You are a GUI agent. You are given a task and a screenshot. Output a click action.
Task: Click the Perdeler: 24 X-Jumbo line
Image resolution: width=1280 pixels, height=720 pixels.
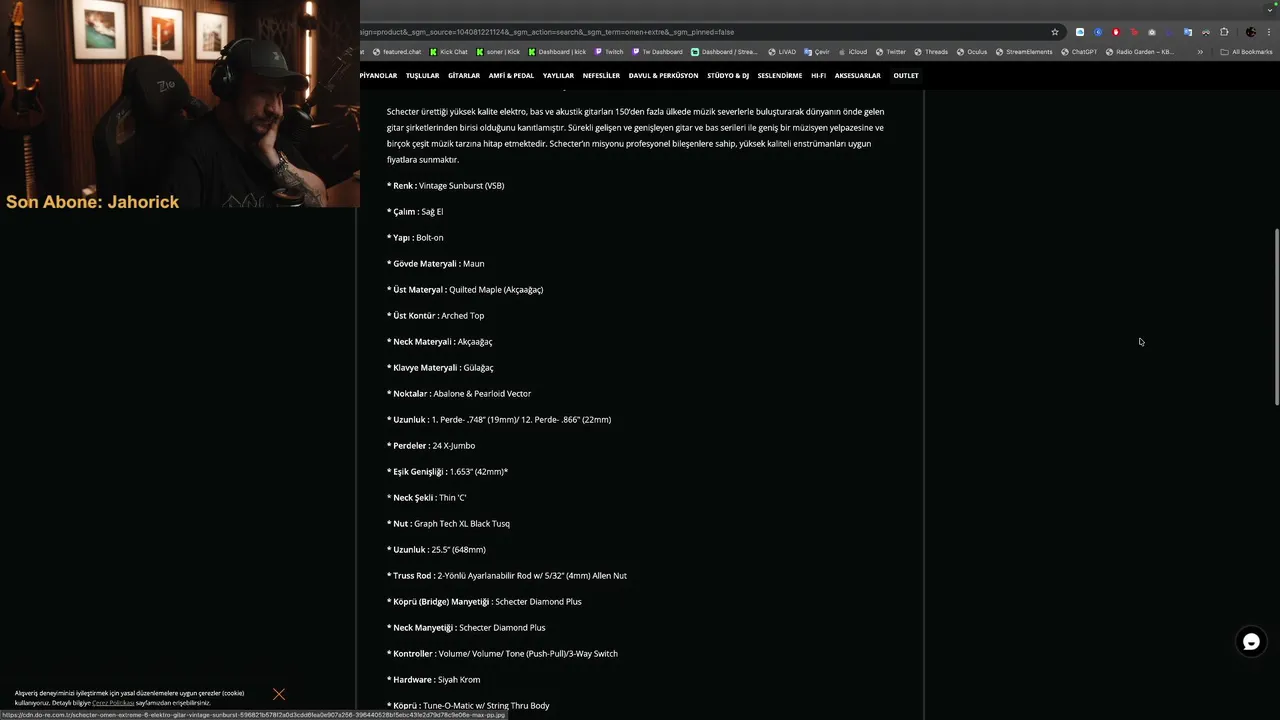pyautogui.click(x=431, y=446)
